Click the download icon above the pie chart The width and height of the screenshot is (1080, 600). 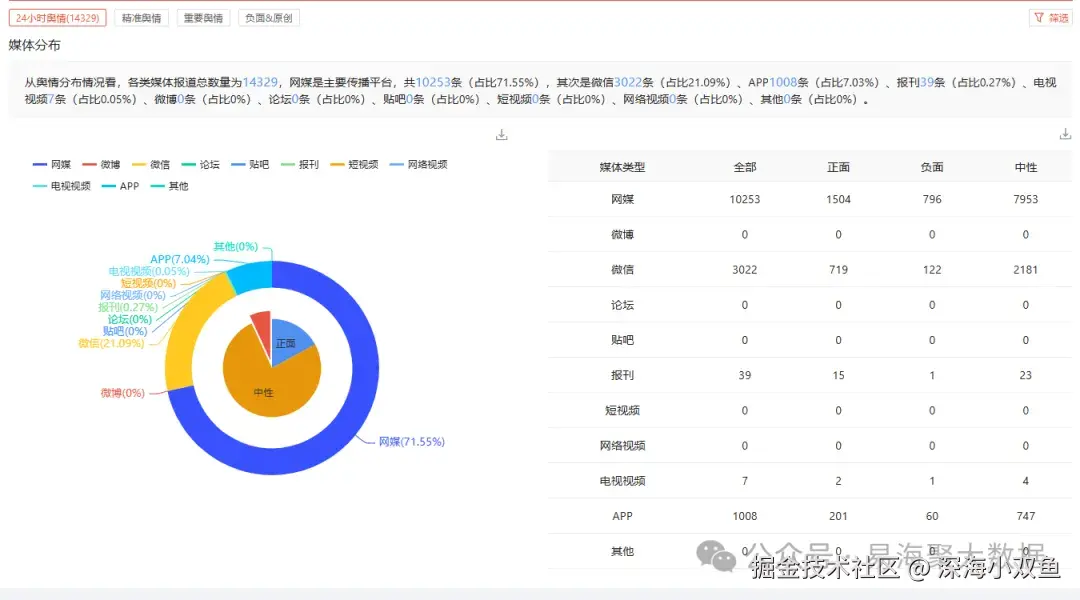pyautogui.click(x=501, y=133)
